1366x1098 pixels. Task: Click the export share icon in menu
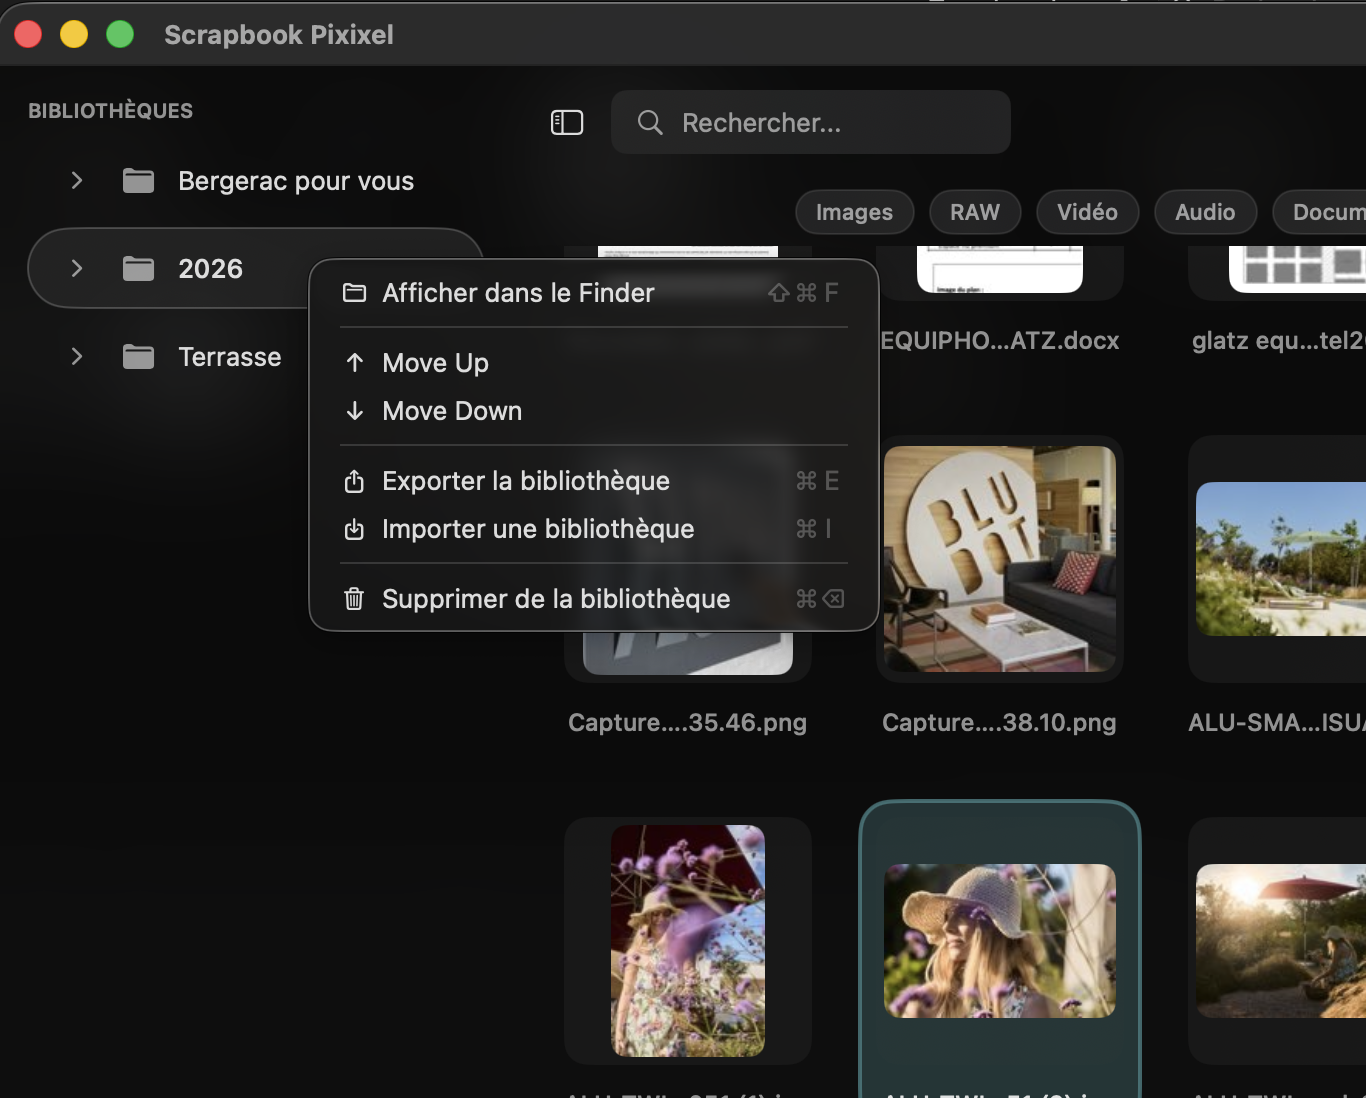click(354, 482)
